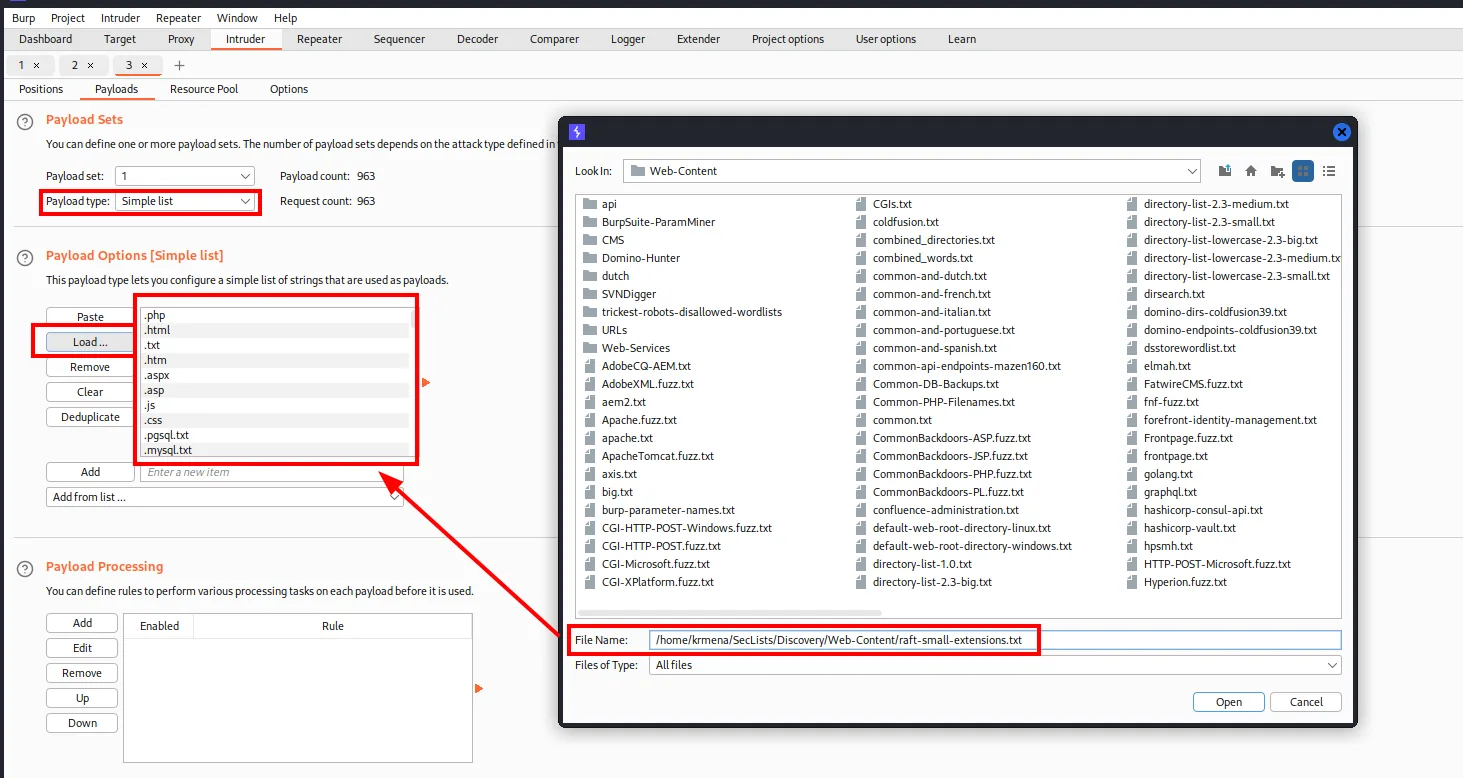Click the common.txt file icon
Screen dimensions: 1463x778
point(861,420)
